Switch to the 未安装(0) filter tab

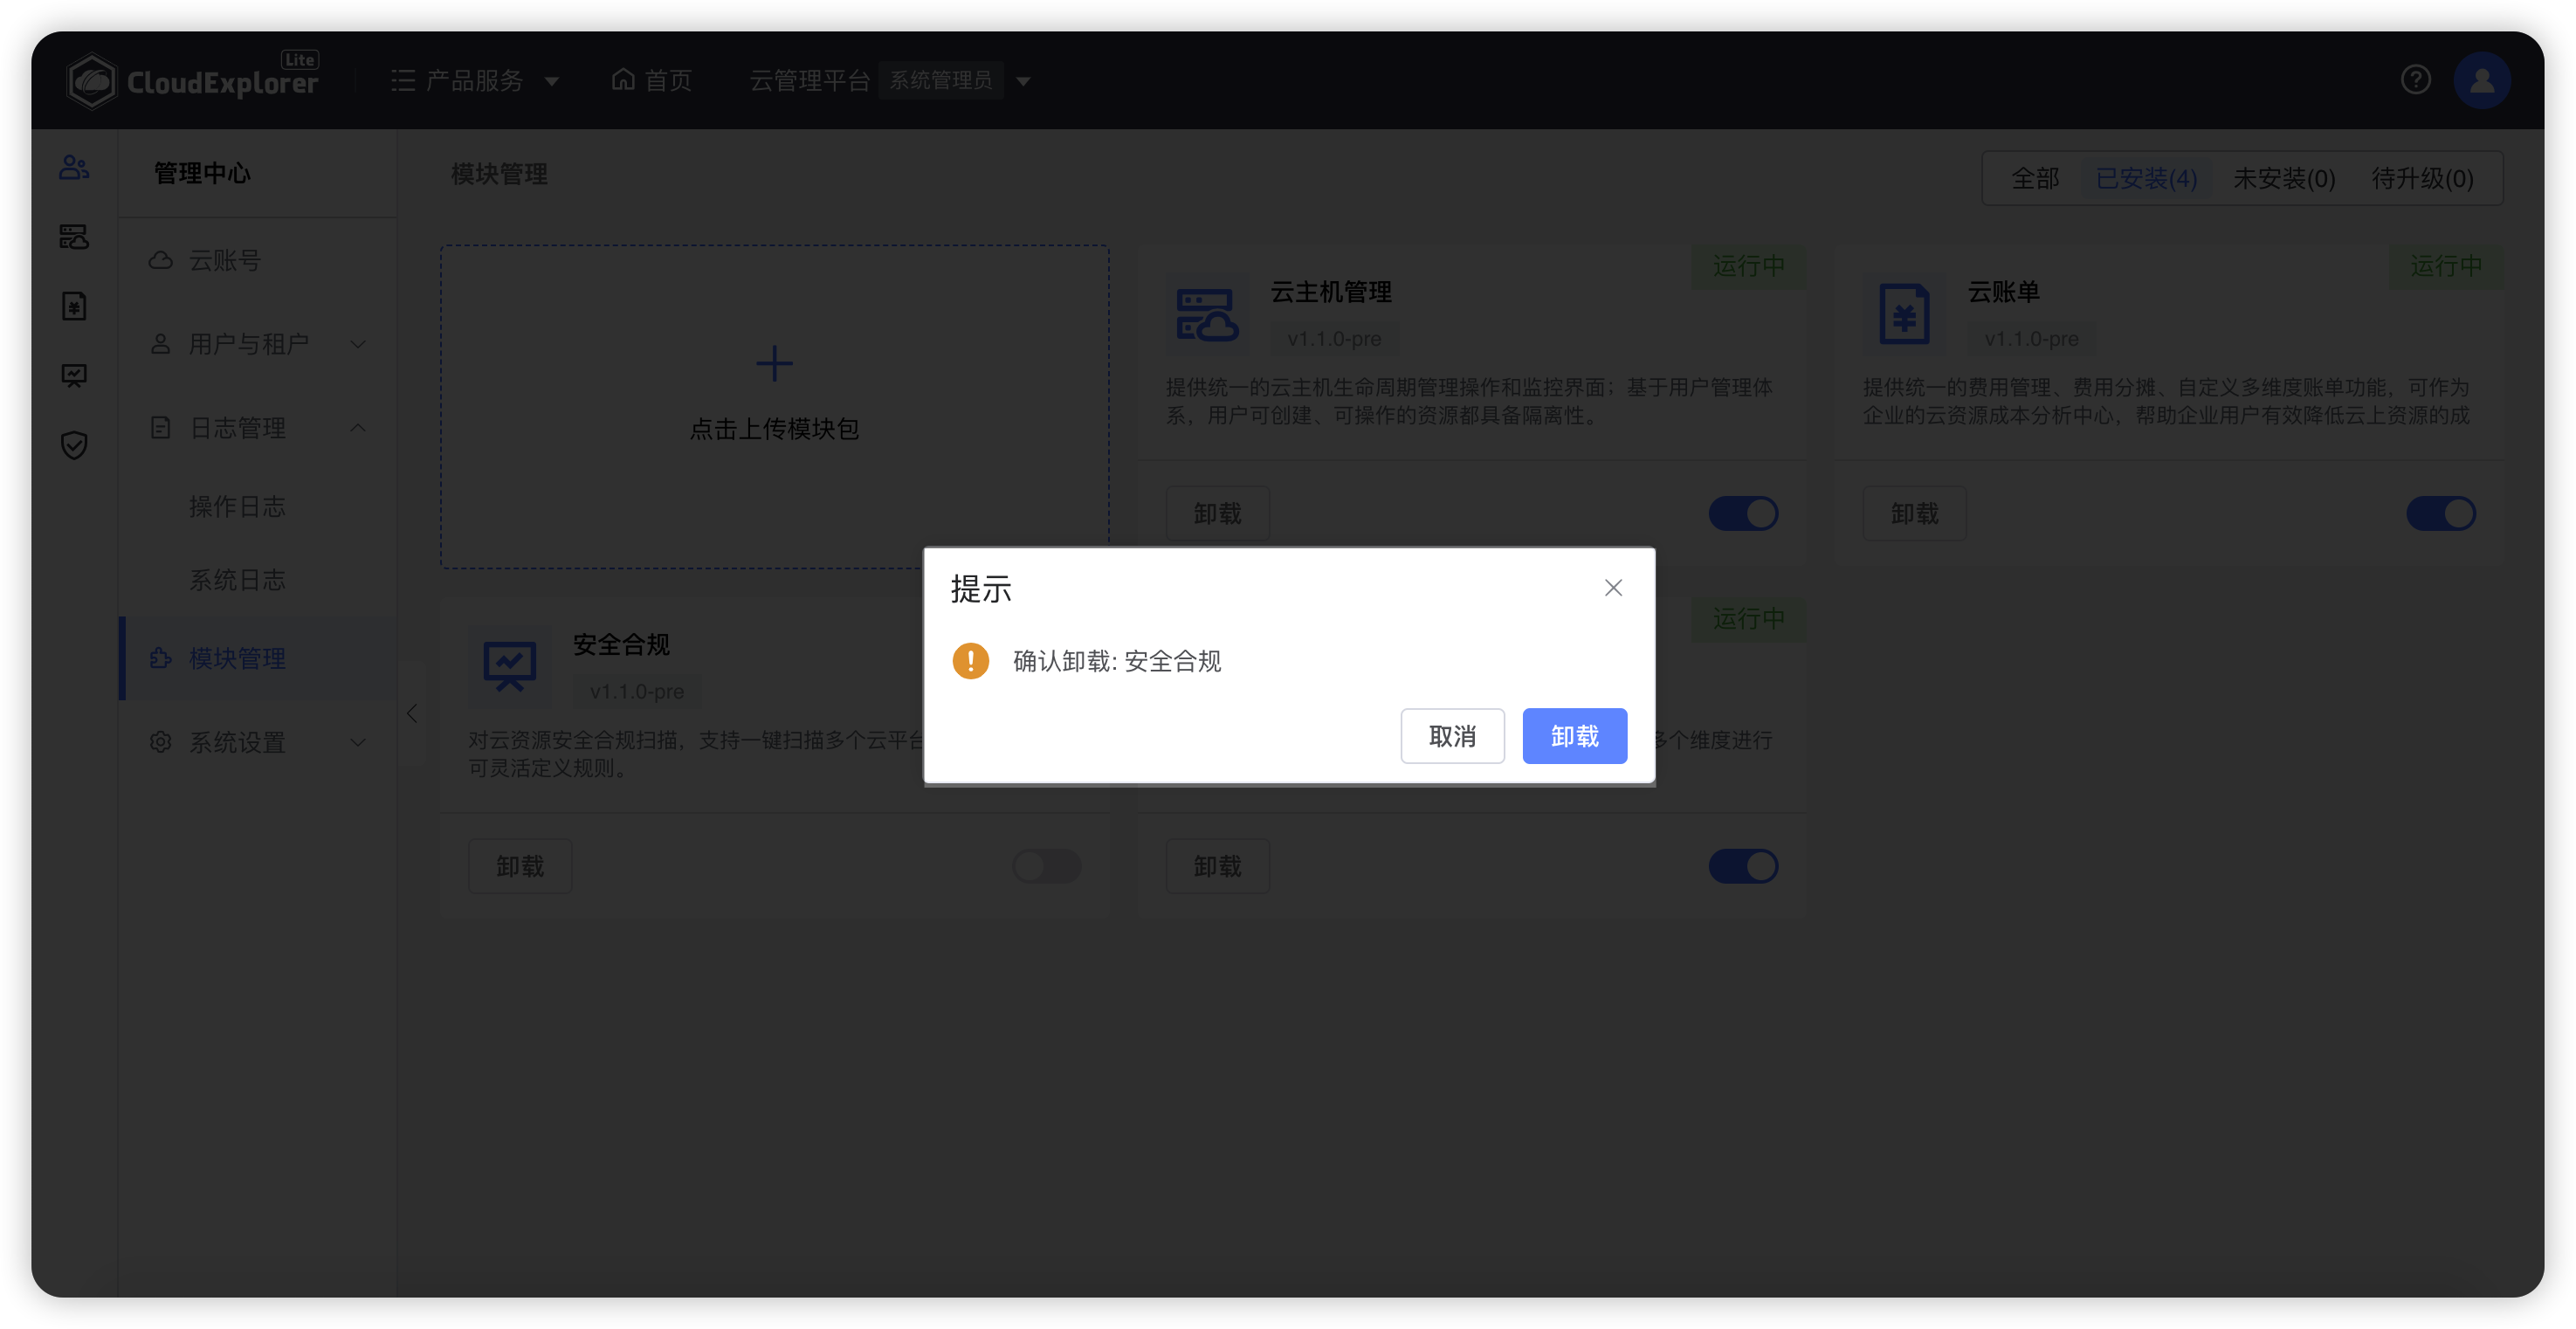click(x=2284, y=178)
